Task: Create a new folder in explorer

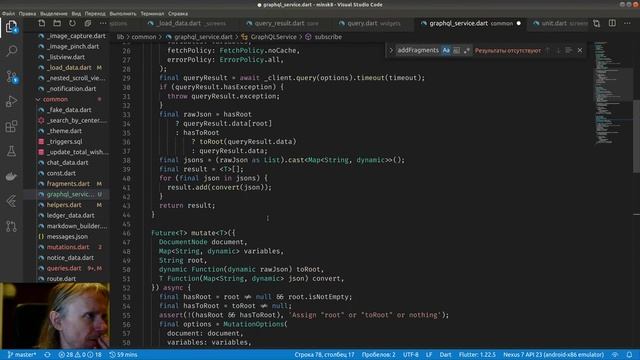Action: pyautogui.click(x=57, y=23)
